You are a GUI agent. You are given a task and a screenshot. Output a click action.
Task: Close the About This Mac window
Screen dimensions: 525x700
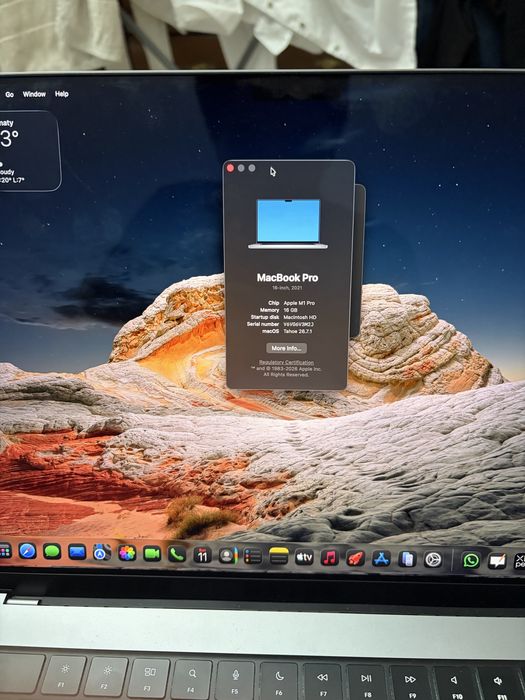point(230,168)
